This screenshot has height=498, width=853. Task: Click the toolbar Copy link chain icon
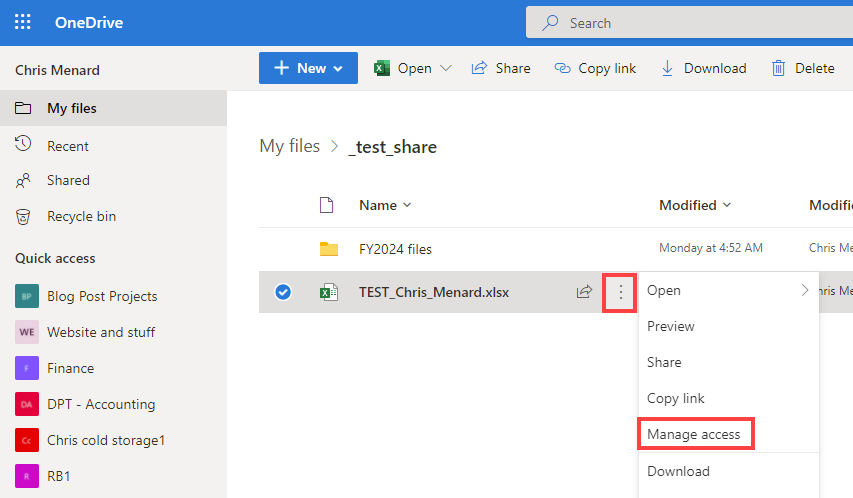click(563, 68)
